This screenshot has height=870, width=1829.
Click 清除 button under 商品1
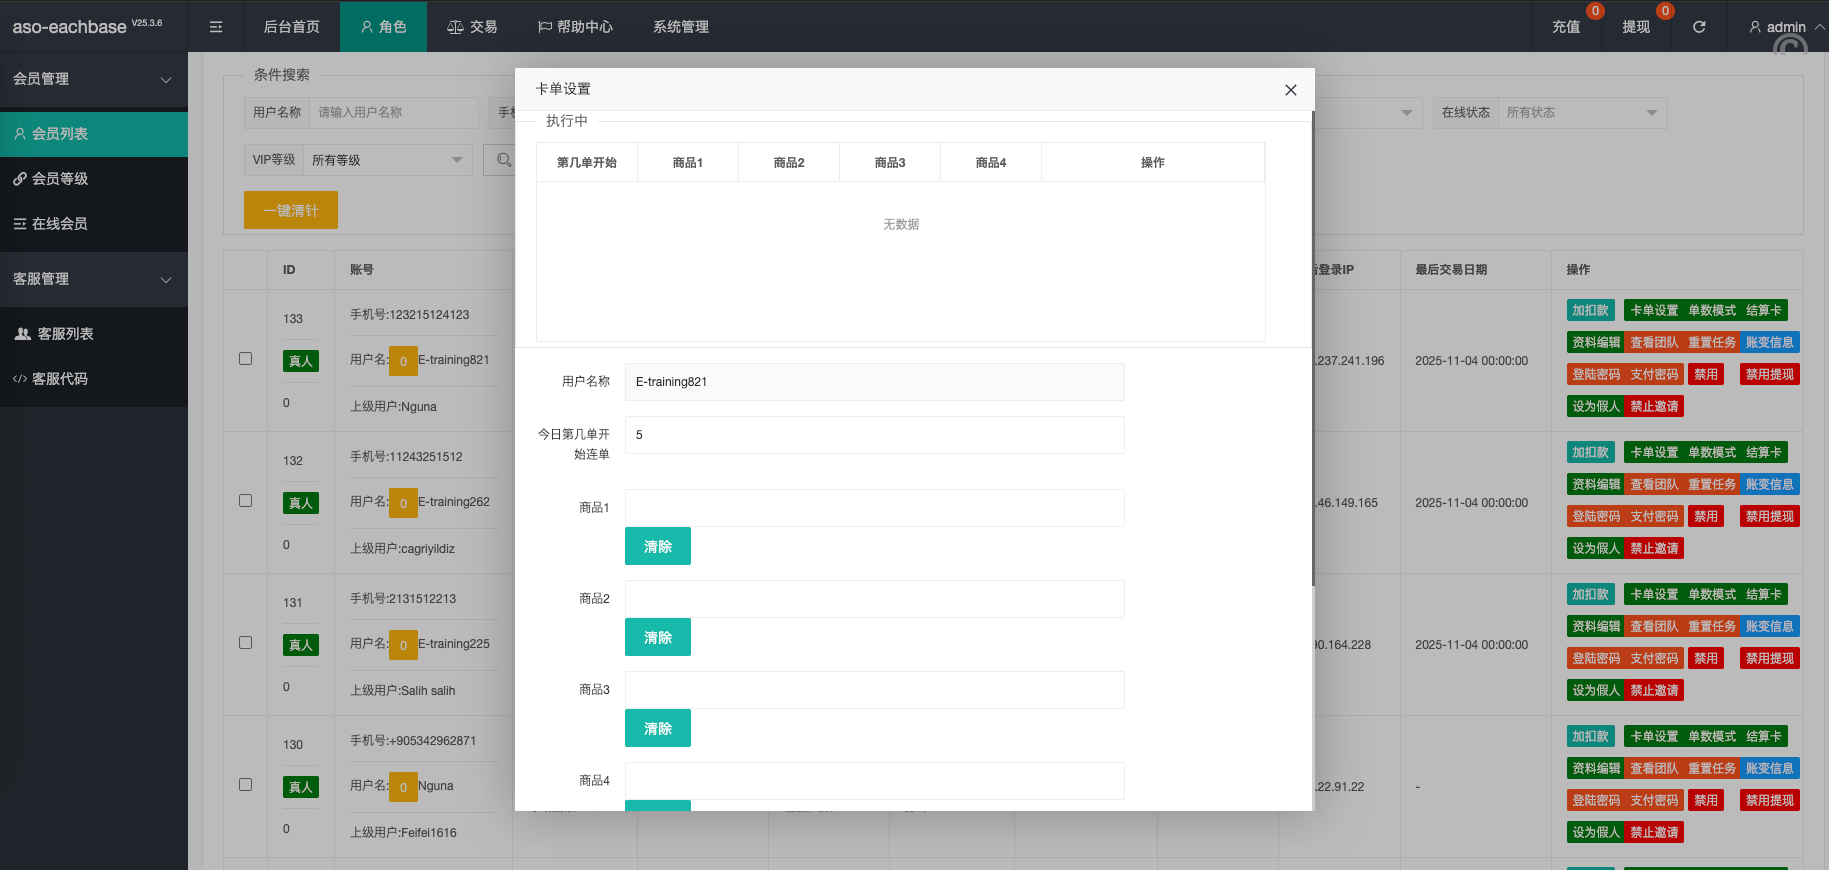[657, 547]
